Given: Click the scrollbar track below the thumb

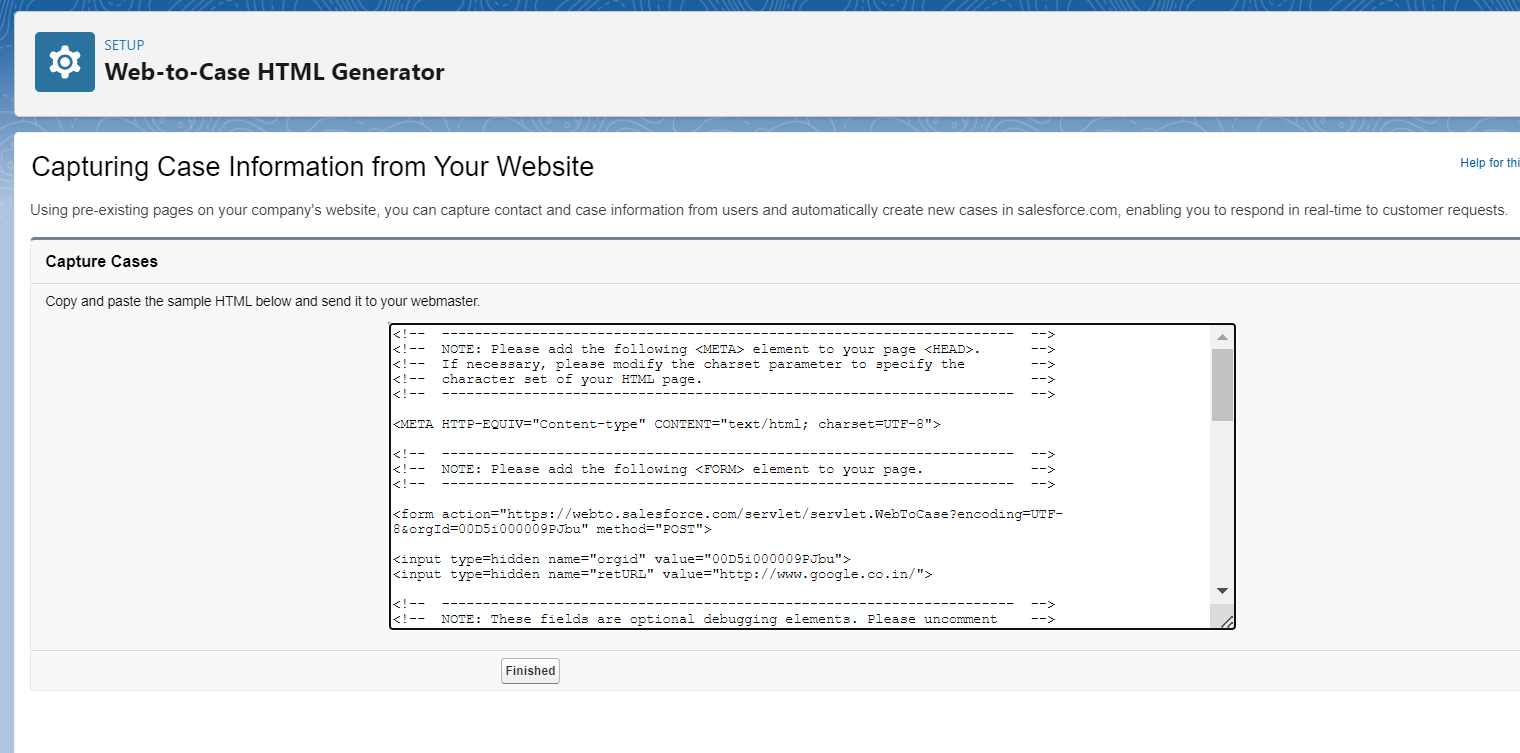Looking at the screenshot, I should click(x=1222, y=500).
